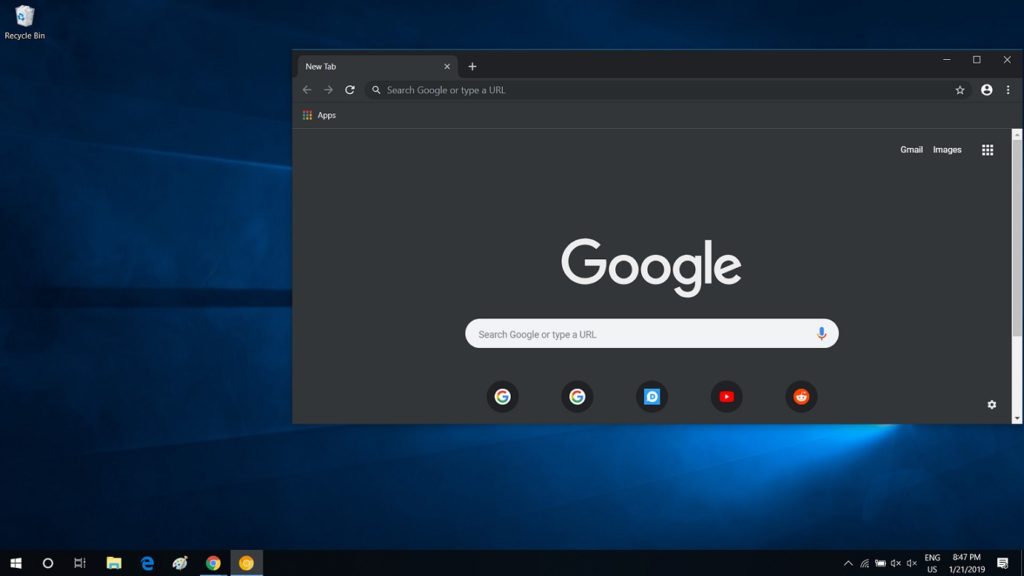Bookmark this page using the star icon
Screen dimensions: 1024x576
click(x=960, y=89)
